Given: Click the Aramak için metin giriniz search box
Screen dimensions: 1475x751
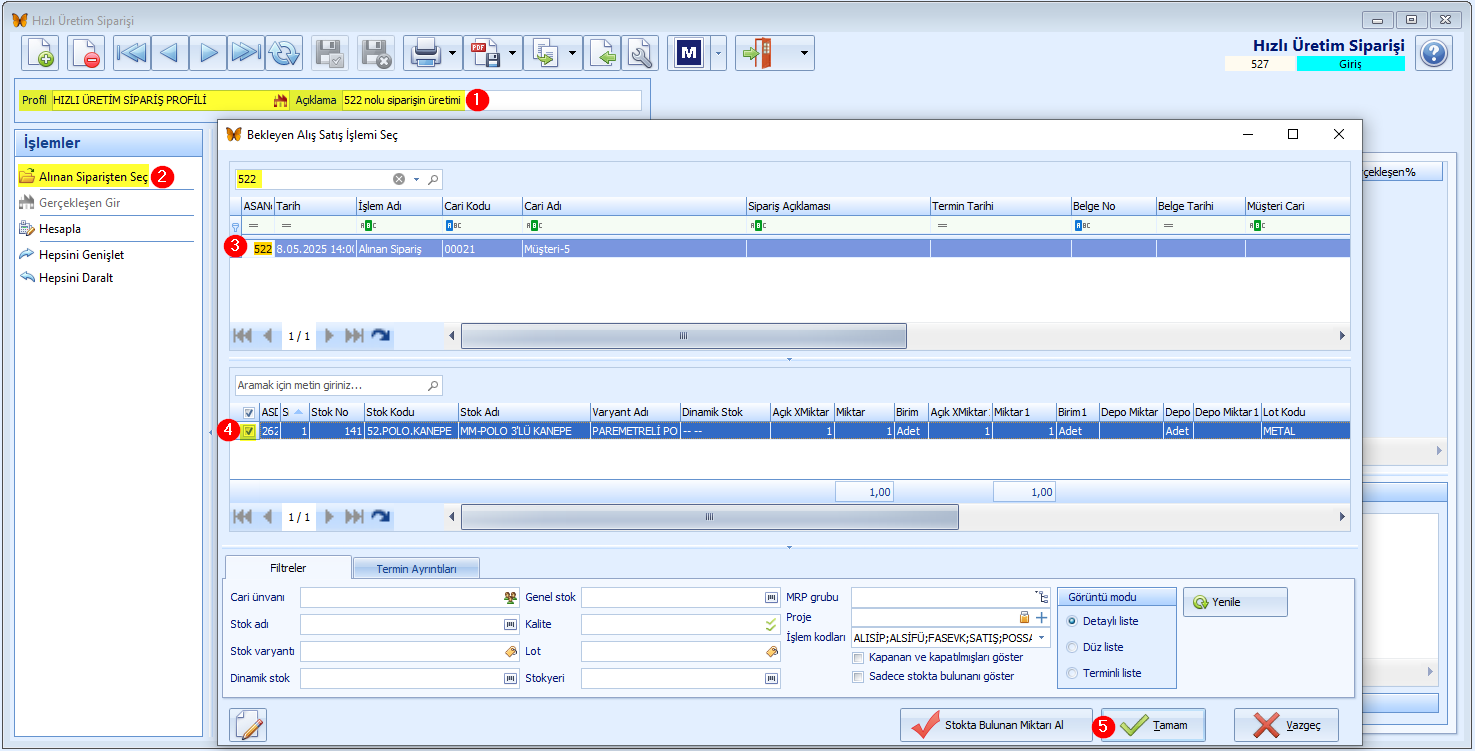Looking at the screenshot, I should (x=338, y=385).
